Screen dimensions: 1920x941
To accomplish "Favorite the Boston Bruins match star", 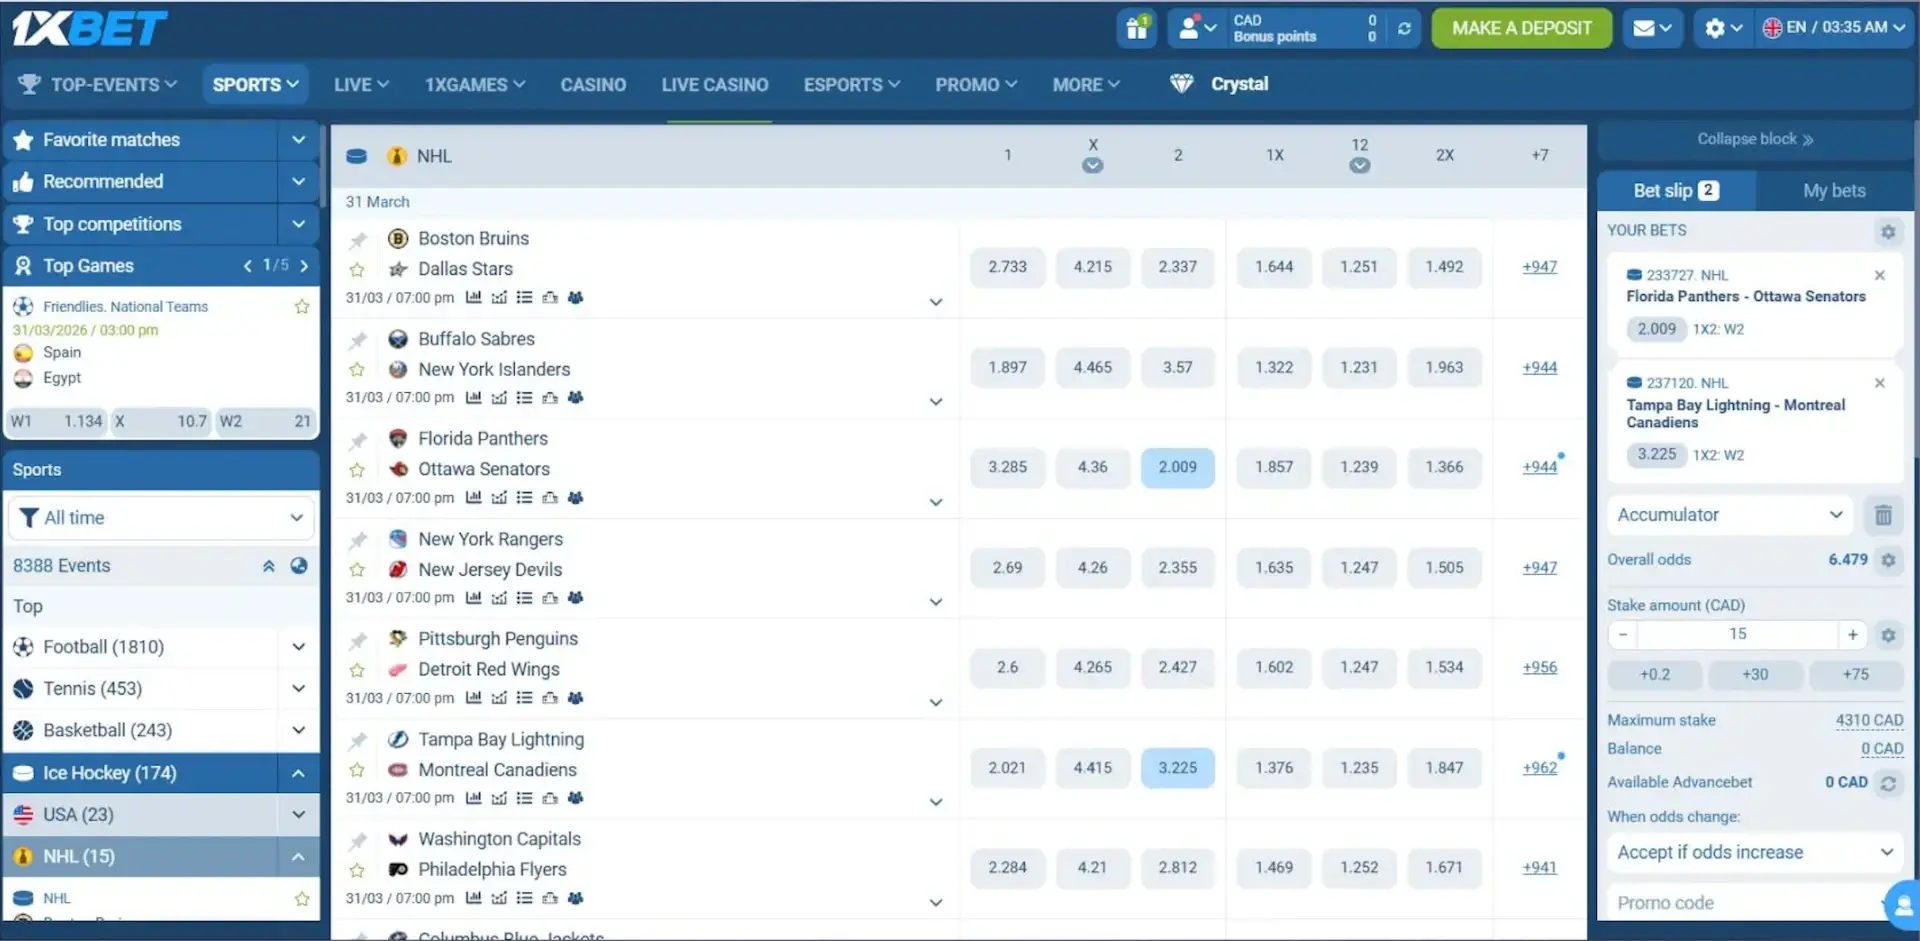I will click(357, 269).
